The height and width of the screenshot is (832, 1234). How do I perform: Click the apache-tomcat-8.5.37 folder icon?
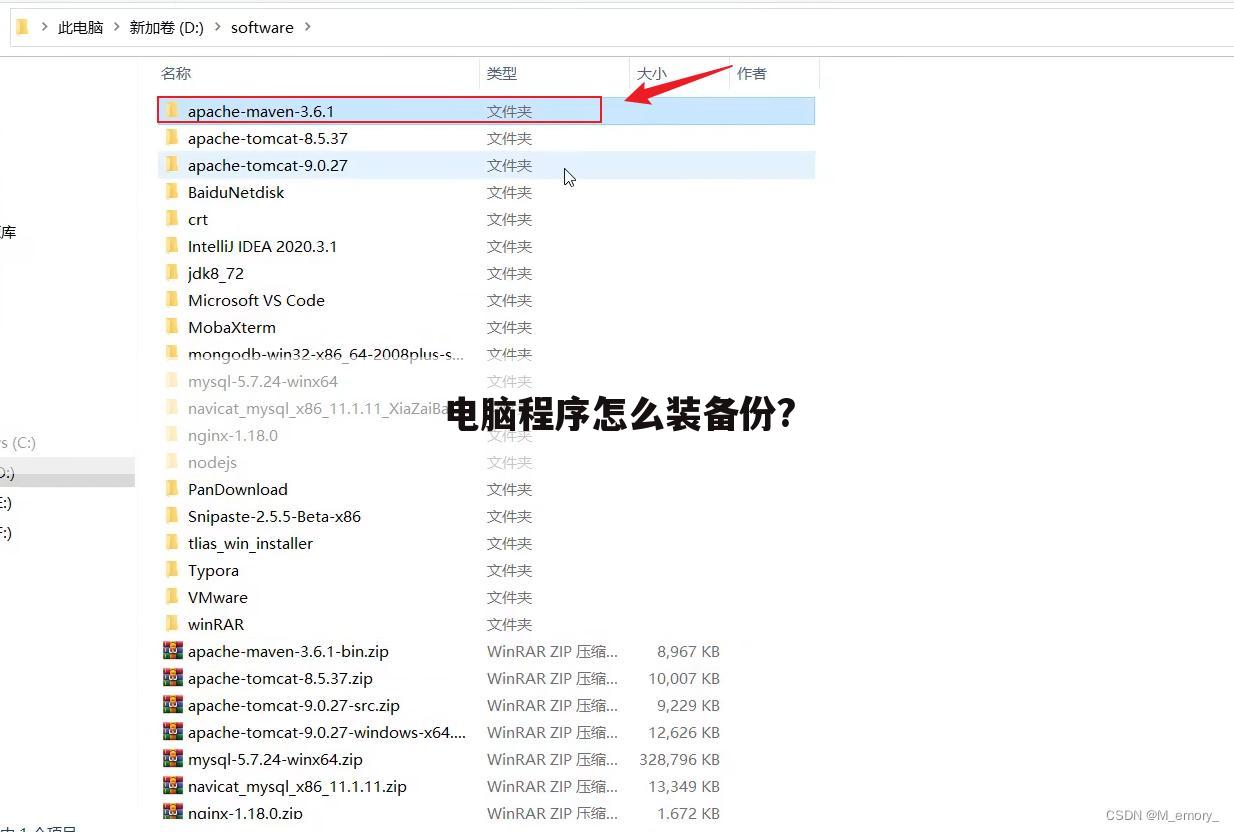172,137
